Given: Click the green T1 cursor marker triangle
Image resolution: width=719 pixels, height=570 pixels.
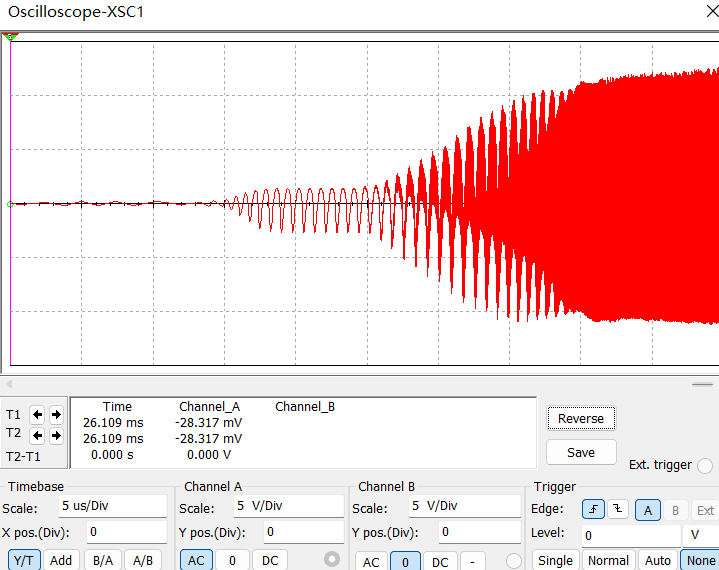Looking at the screenshot, I should point(10,37).
